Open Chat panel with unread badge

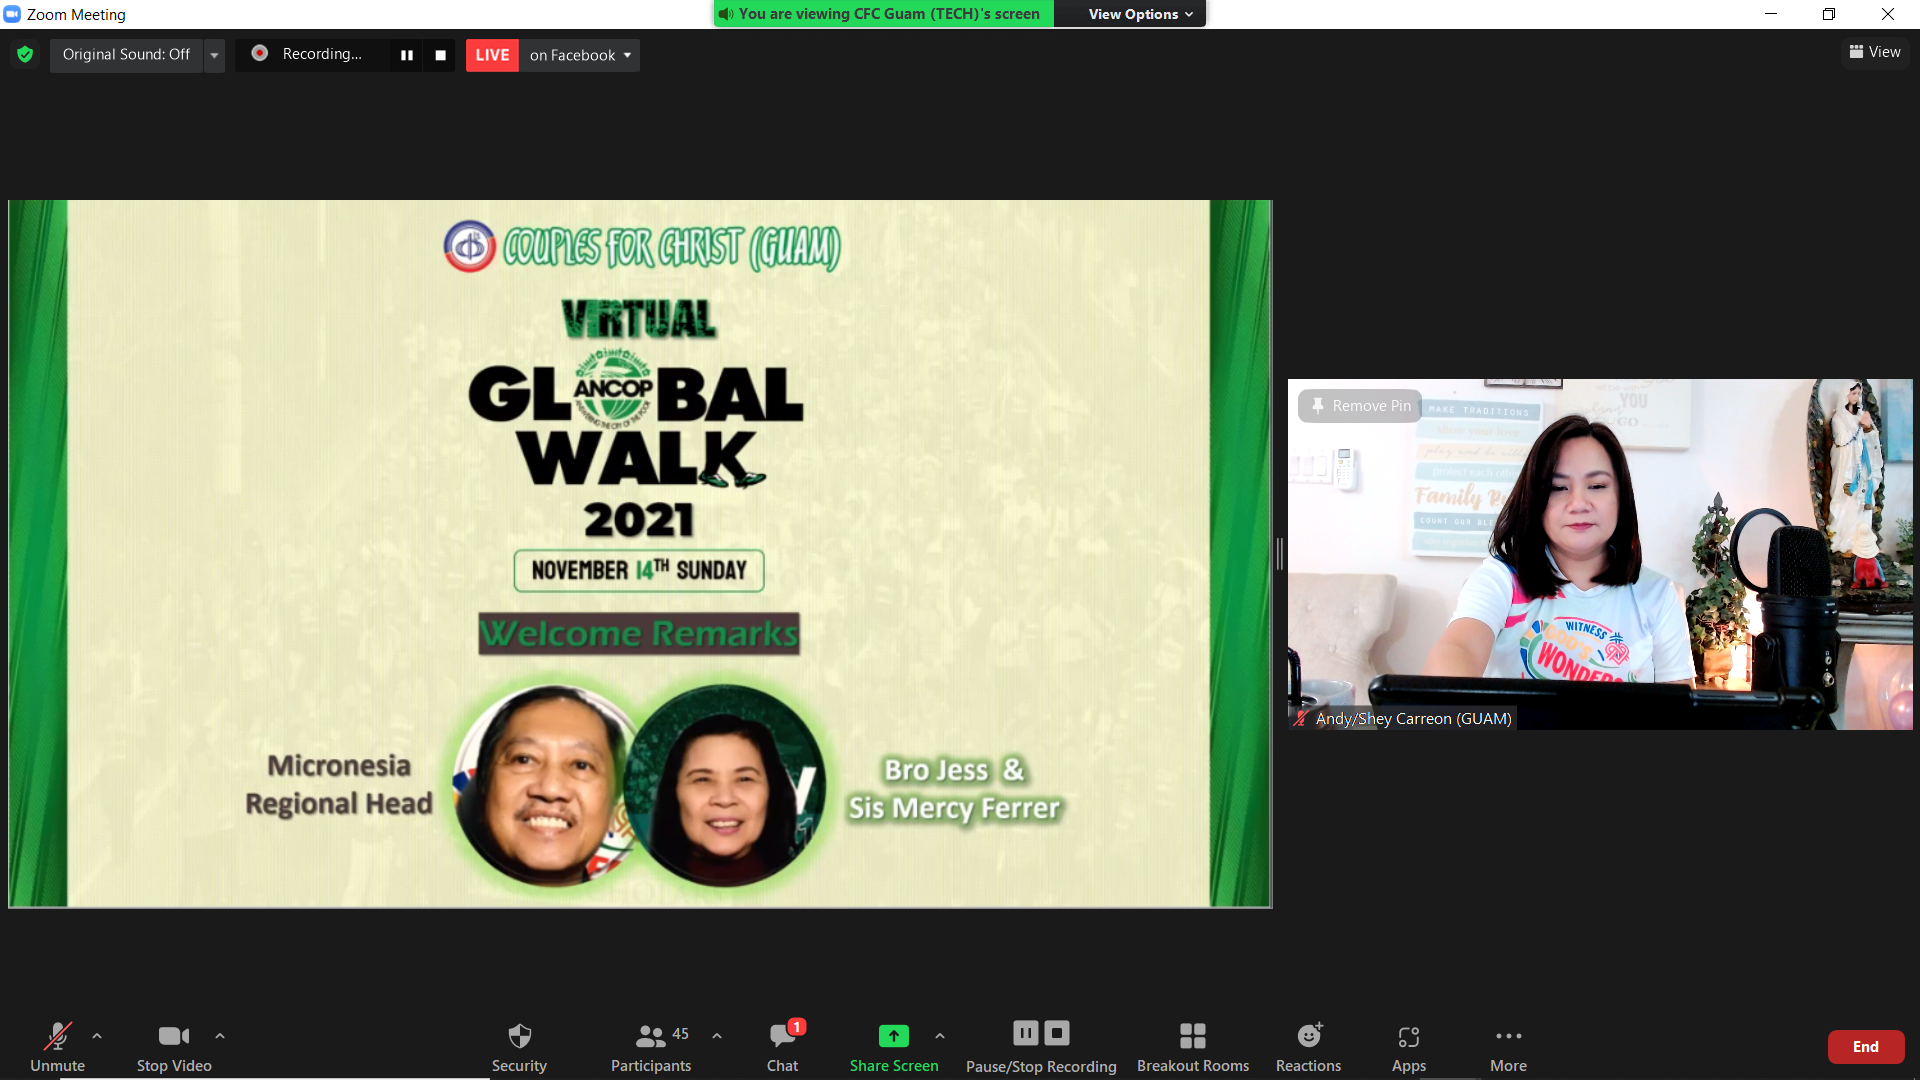[783, 1046]
